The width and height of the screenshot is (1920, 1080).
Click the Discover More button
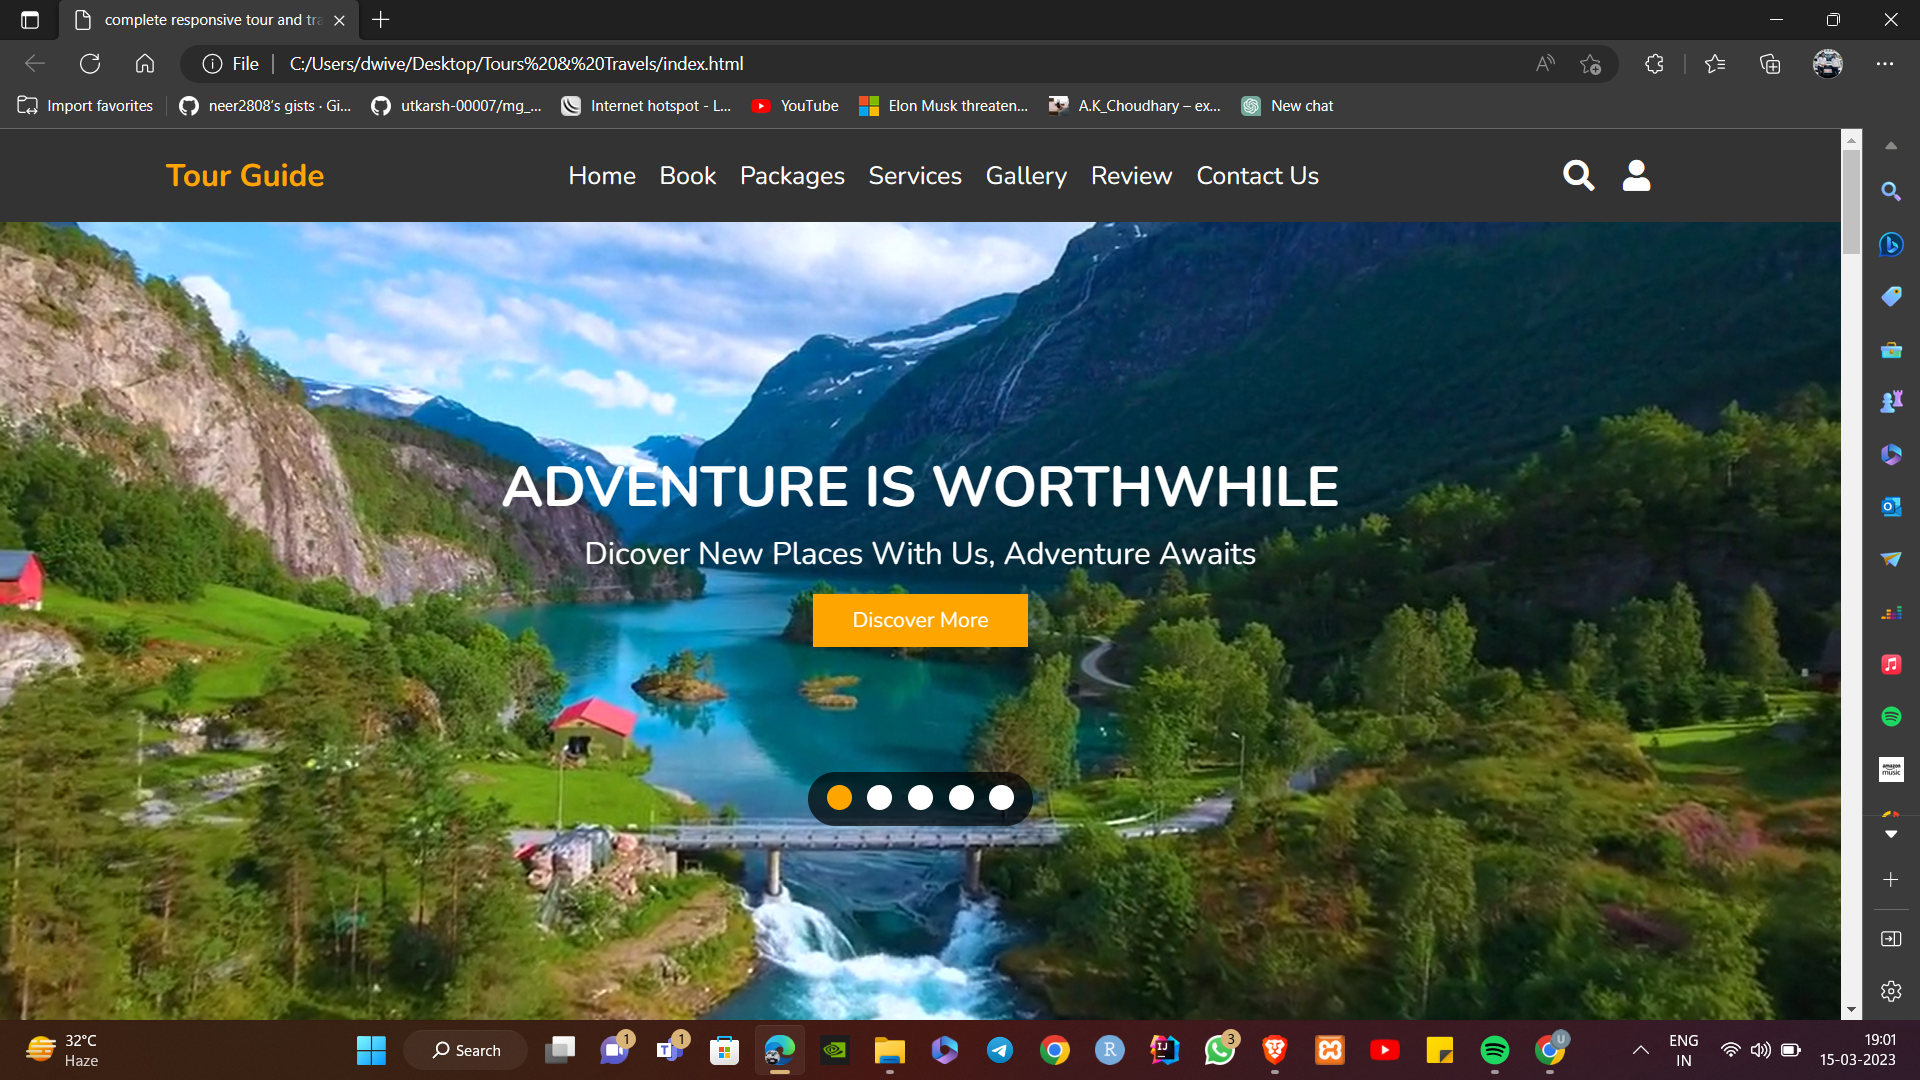pos(920,620)
